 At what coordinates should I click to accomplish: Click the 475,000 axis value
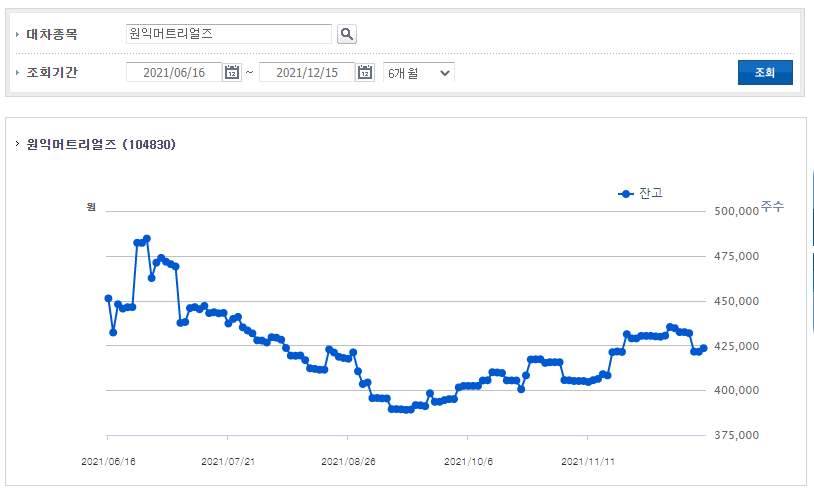pyautogui.click(x=736, y=256)
